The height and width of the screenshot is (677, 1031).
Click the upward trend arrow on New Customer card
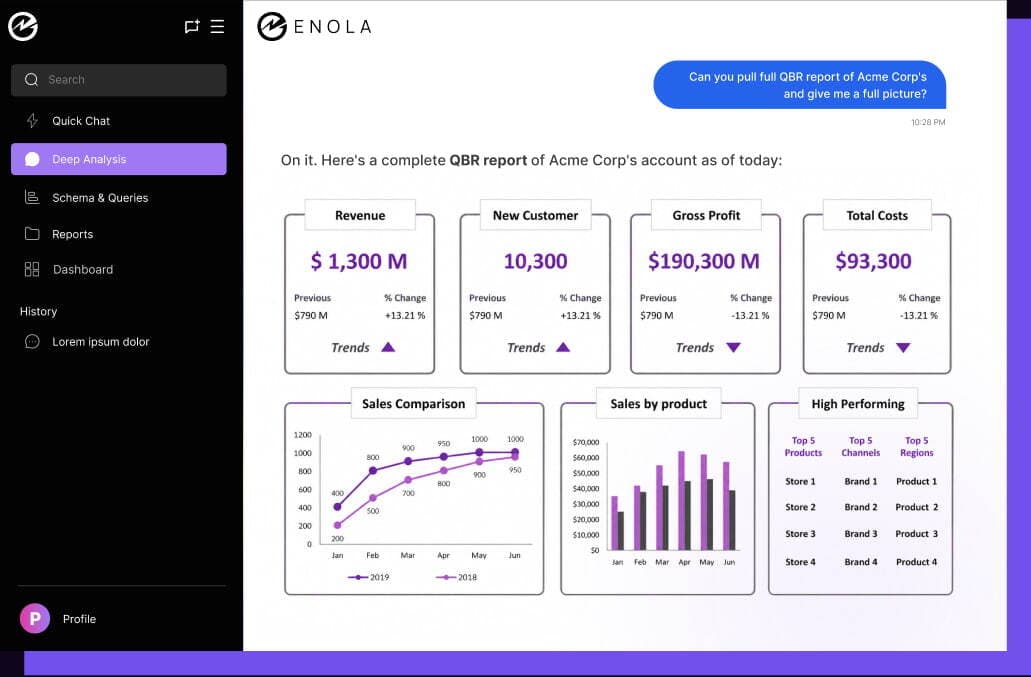tap(563, 347)
